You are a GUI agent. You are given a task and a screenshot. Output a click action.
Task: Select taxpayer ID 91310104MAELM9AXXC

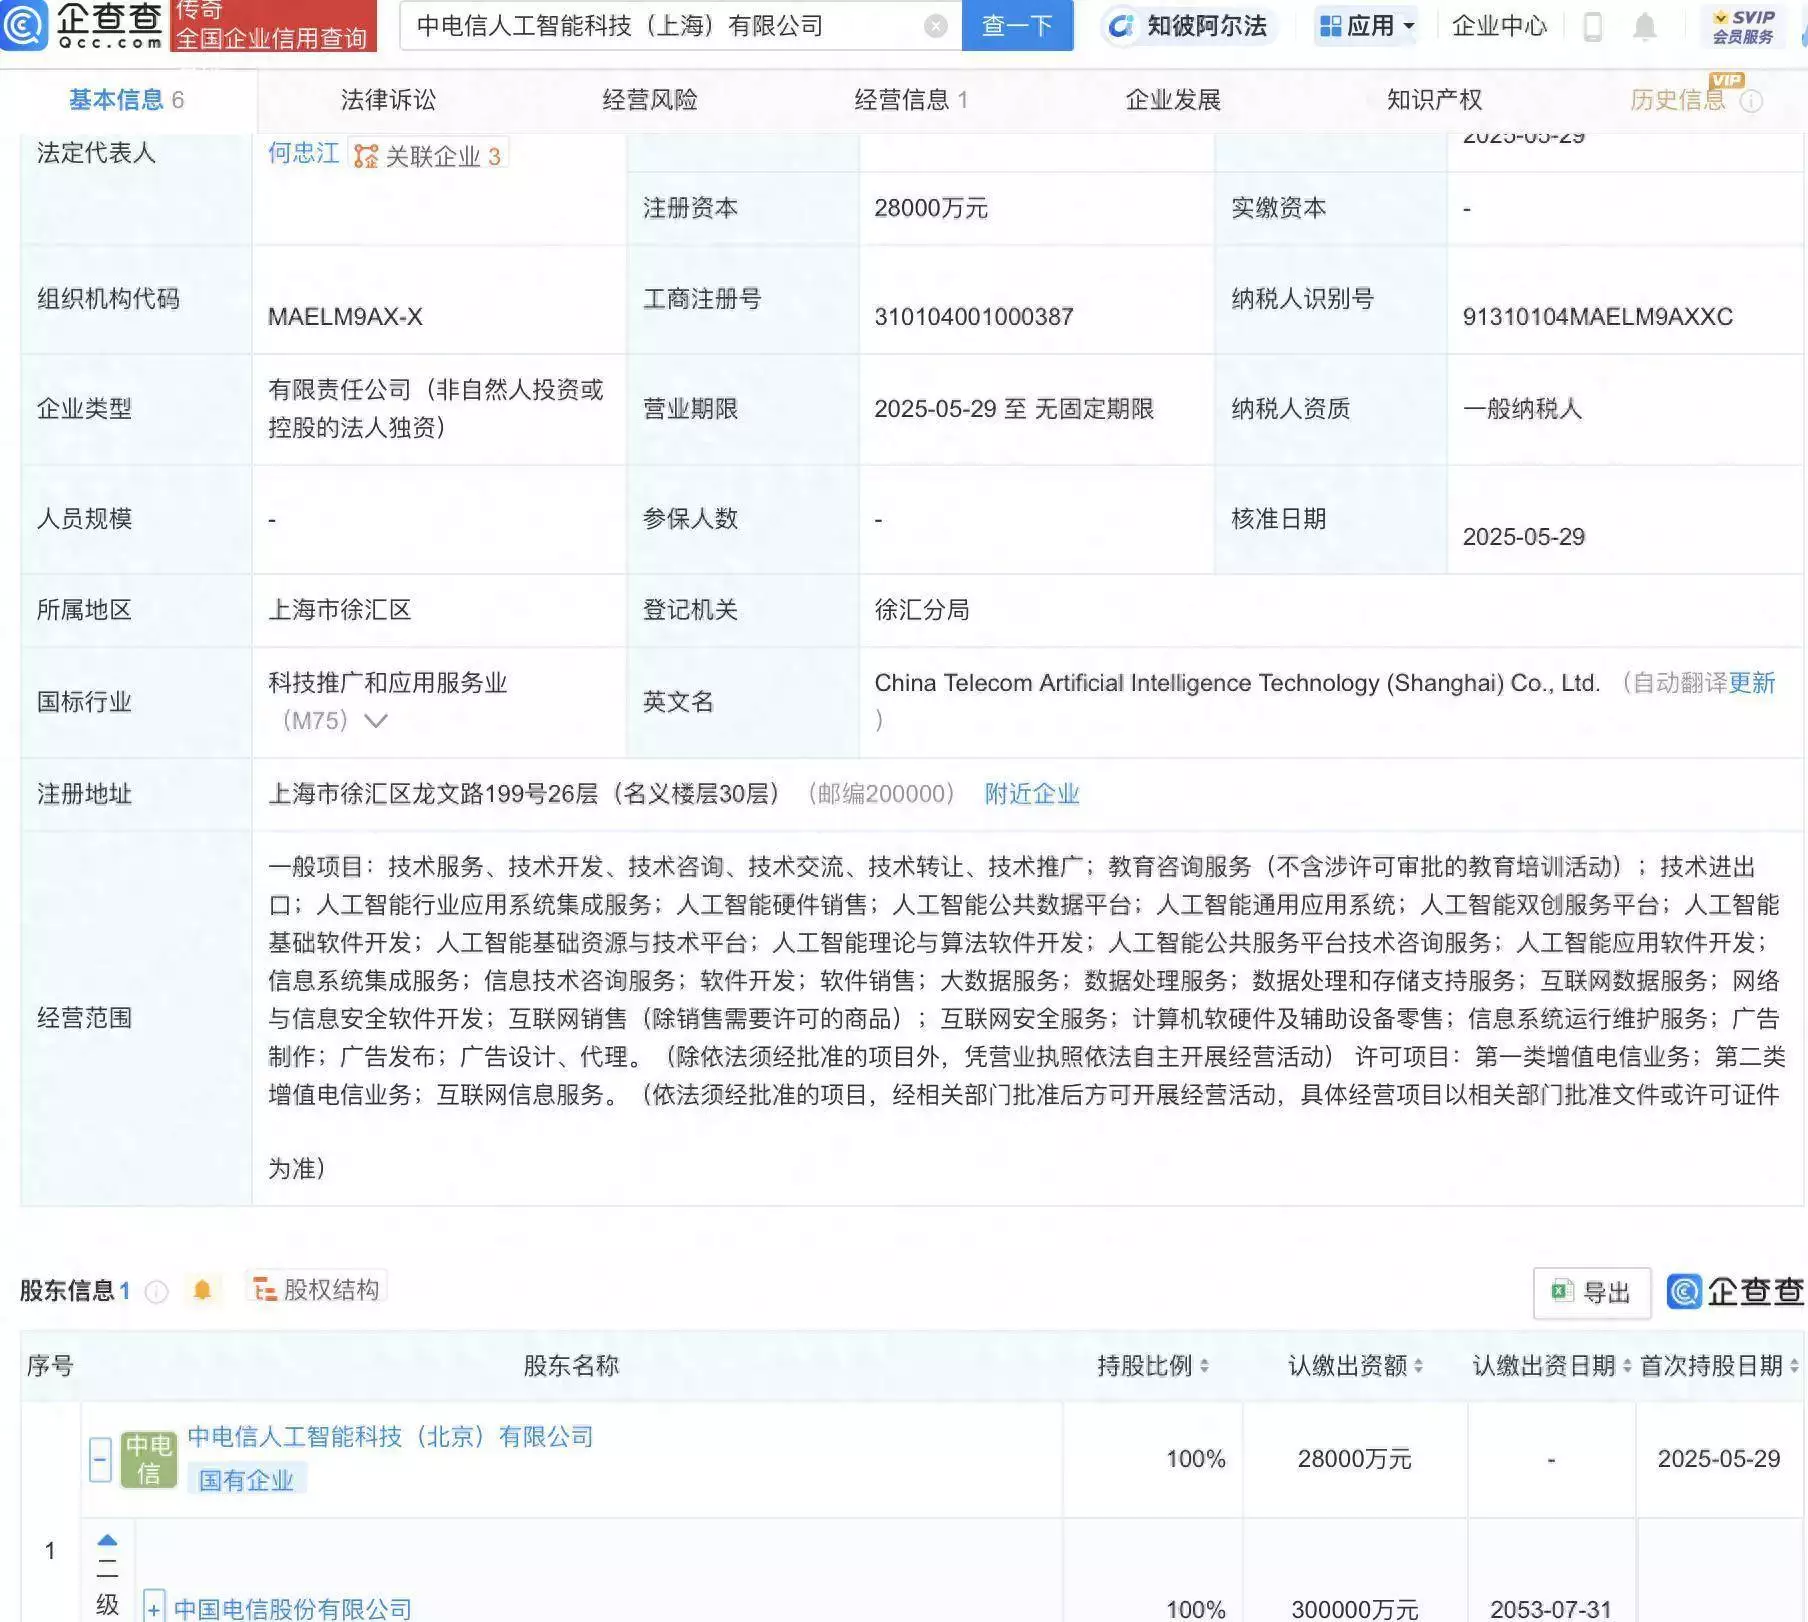coord(1597,317)
